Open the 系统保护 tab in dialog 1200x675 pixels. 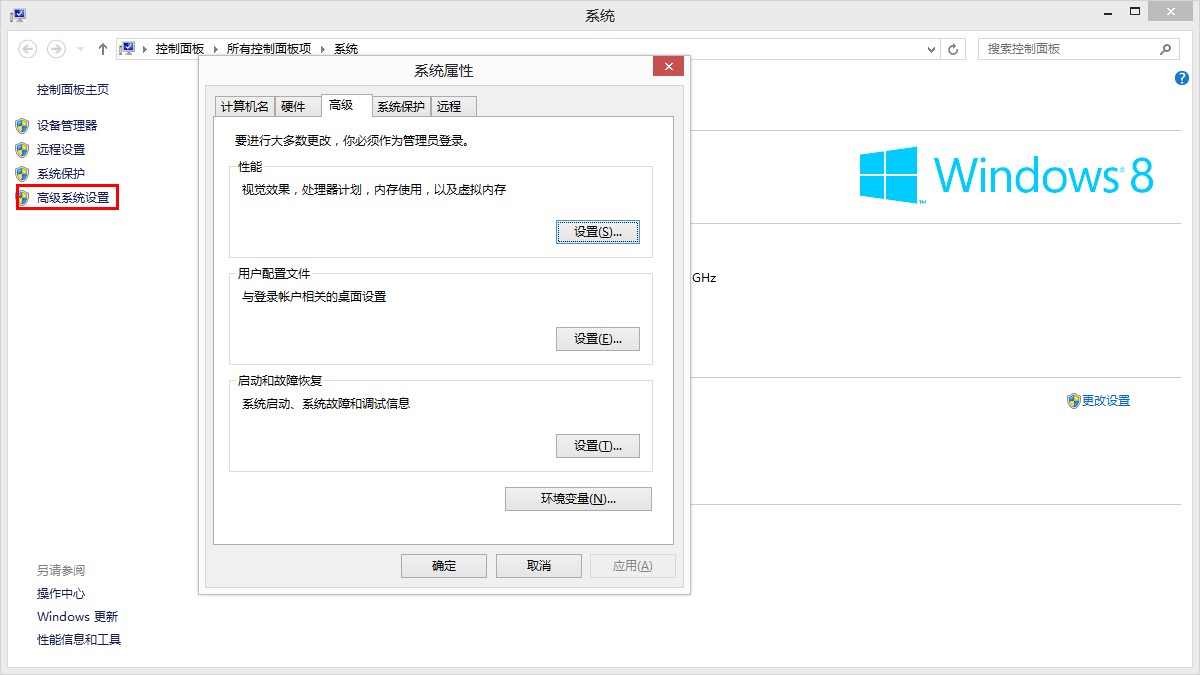400,107
